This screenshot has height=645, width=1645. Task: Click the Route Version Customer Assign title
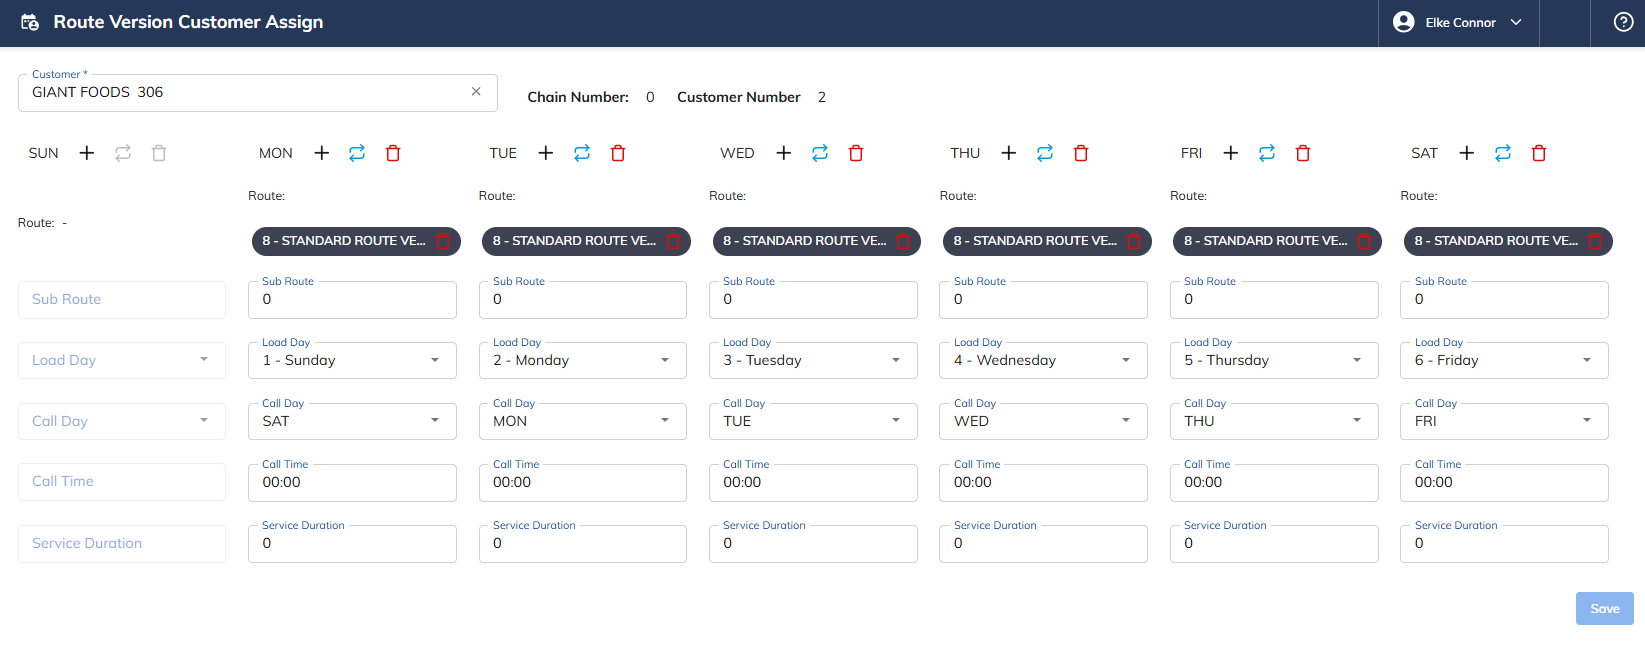click(188, 22)
